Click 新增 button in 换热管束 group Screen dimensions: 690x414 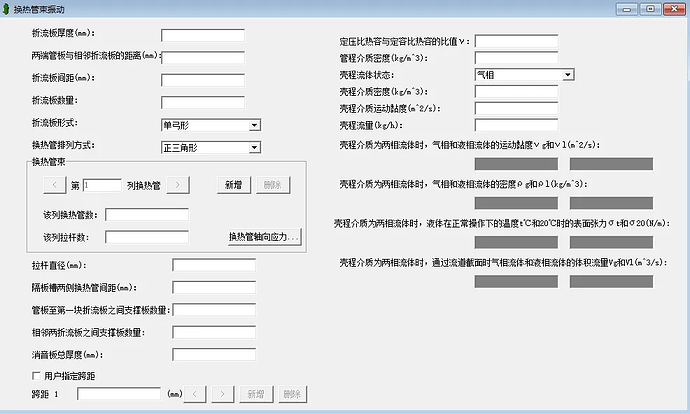pos(234,185)
